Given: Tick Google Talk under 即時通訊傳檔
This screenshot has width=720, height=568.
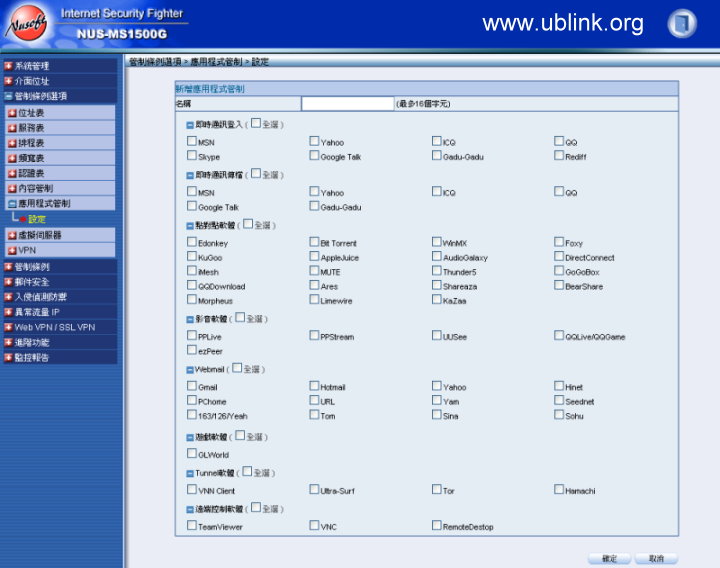Looking at the screenshot, I should pos(192,206).
